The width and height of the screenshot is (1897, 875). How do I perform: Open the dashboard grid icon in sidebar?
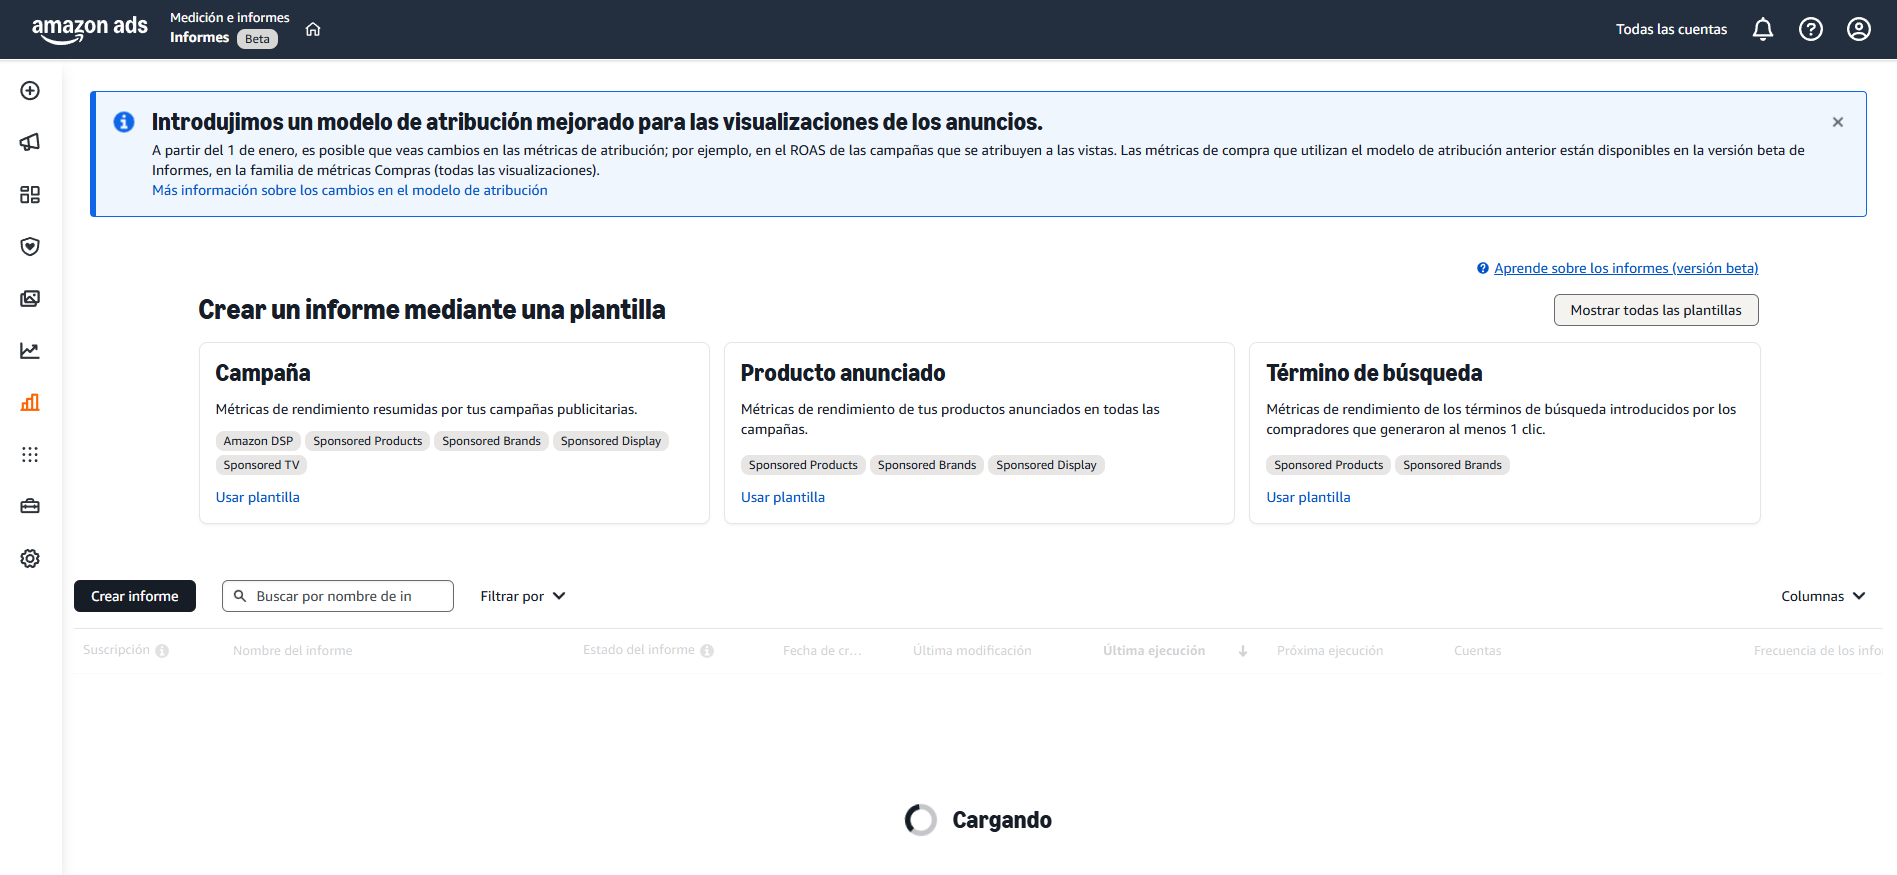pyautogui.click(x=30, y=195)
